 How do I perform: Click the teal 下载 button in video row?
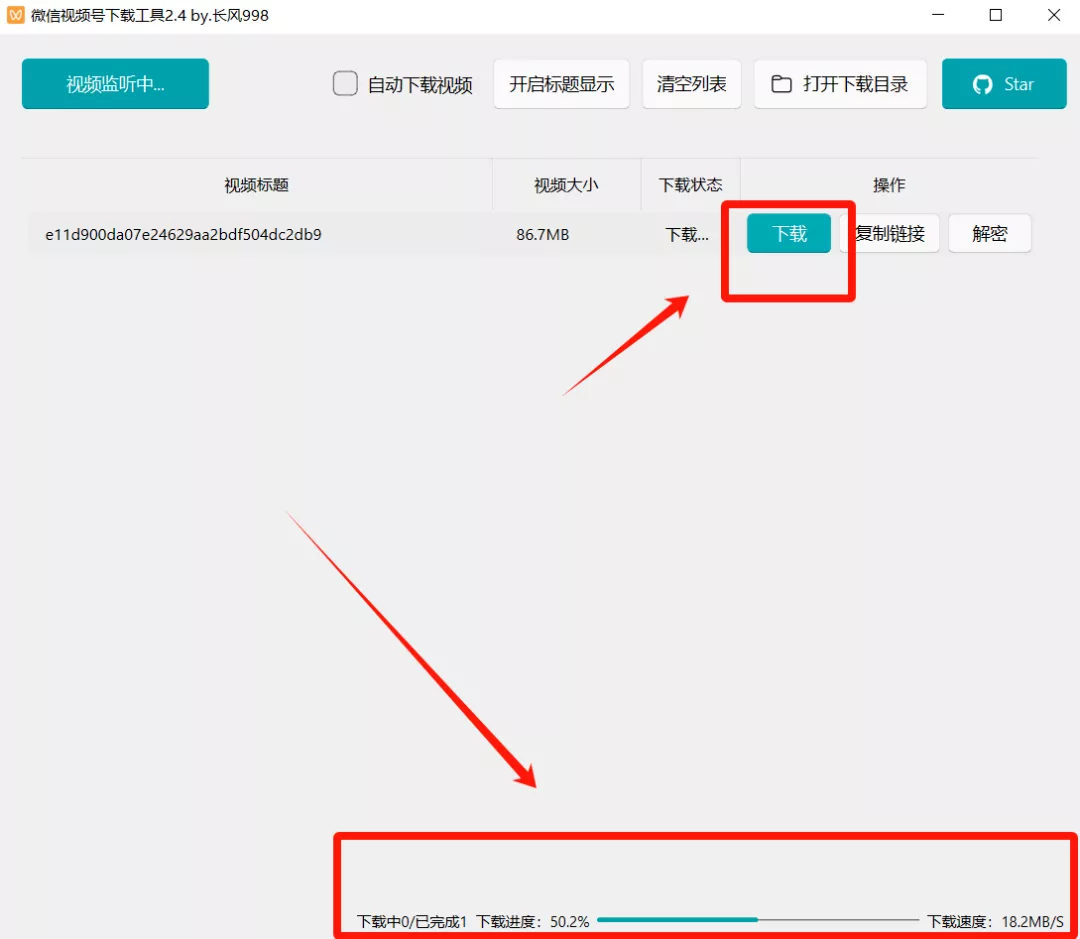coord(789,234)
